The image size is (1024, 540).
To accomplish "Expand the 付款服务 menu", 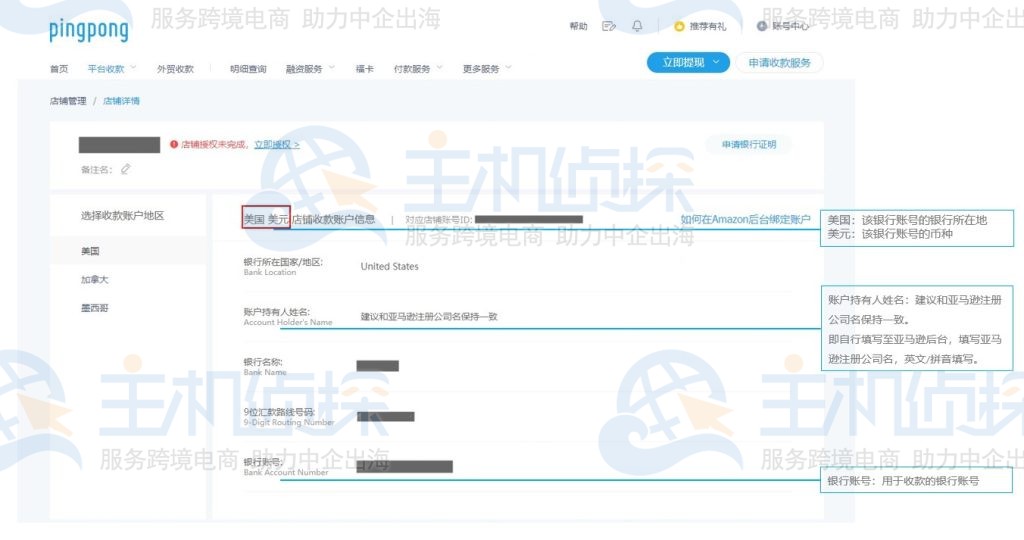I will click(x=418, y=69).
